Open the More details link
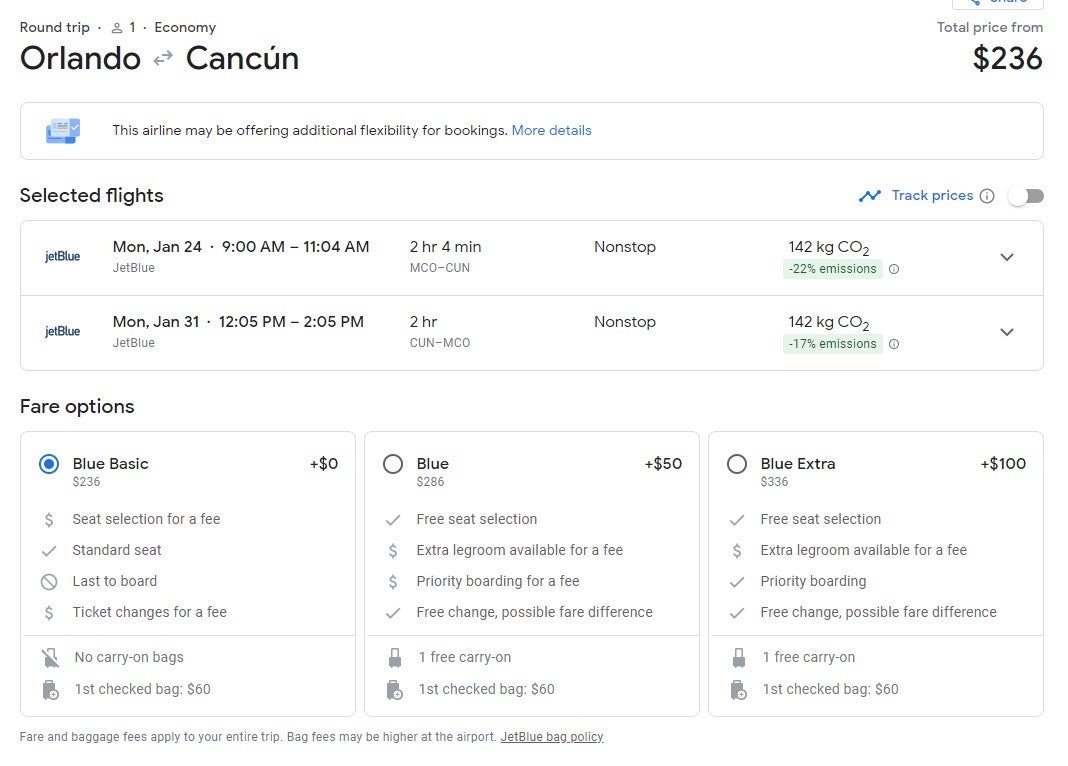Screen dimensions: 1068x766 (x=551, y=131)
